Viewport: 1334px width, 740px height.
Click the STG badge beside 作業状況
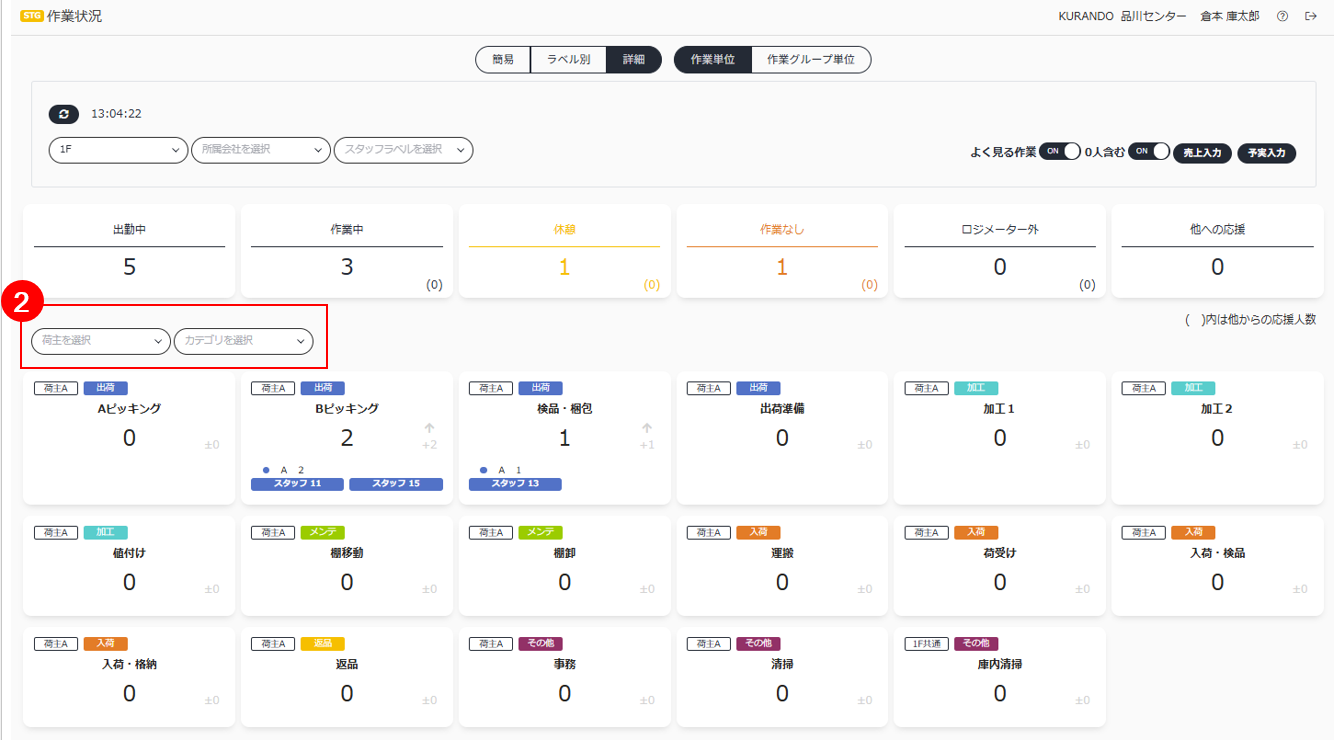pos(31,16)
